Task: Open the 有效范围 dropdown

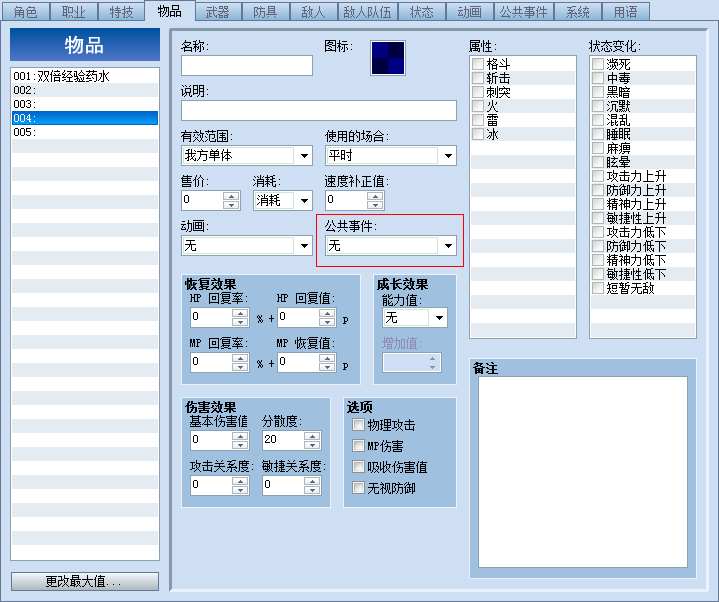Action: tap(247, 155)
